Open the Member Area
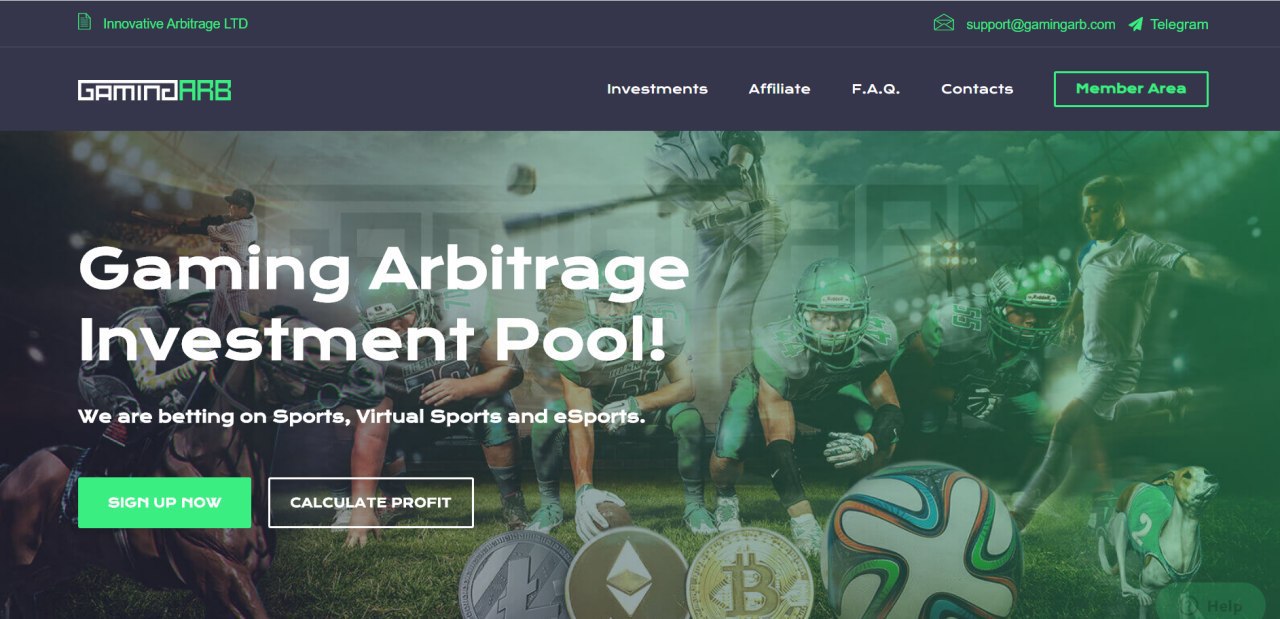This screenshot has height=619, width=1280. coord(1131,89)
